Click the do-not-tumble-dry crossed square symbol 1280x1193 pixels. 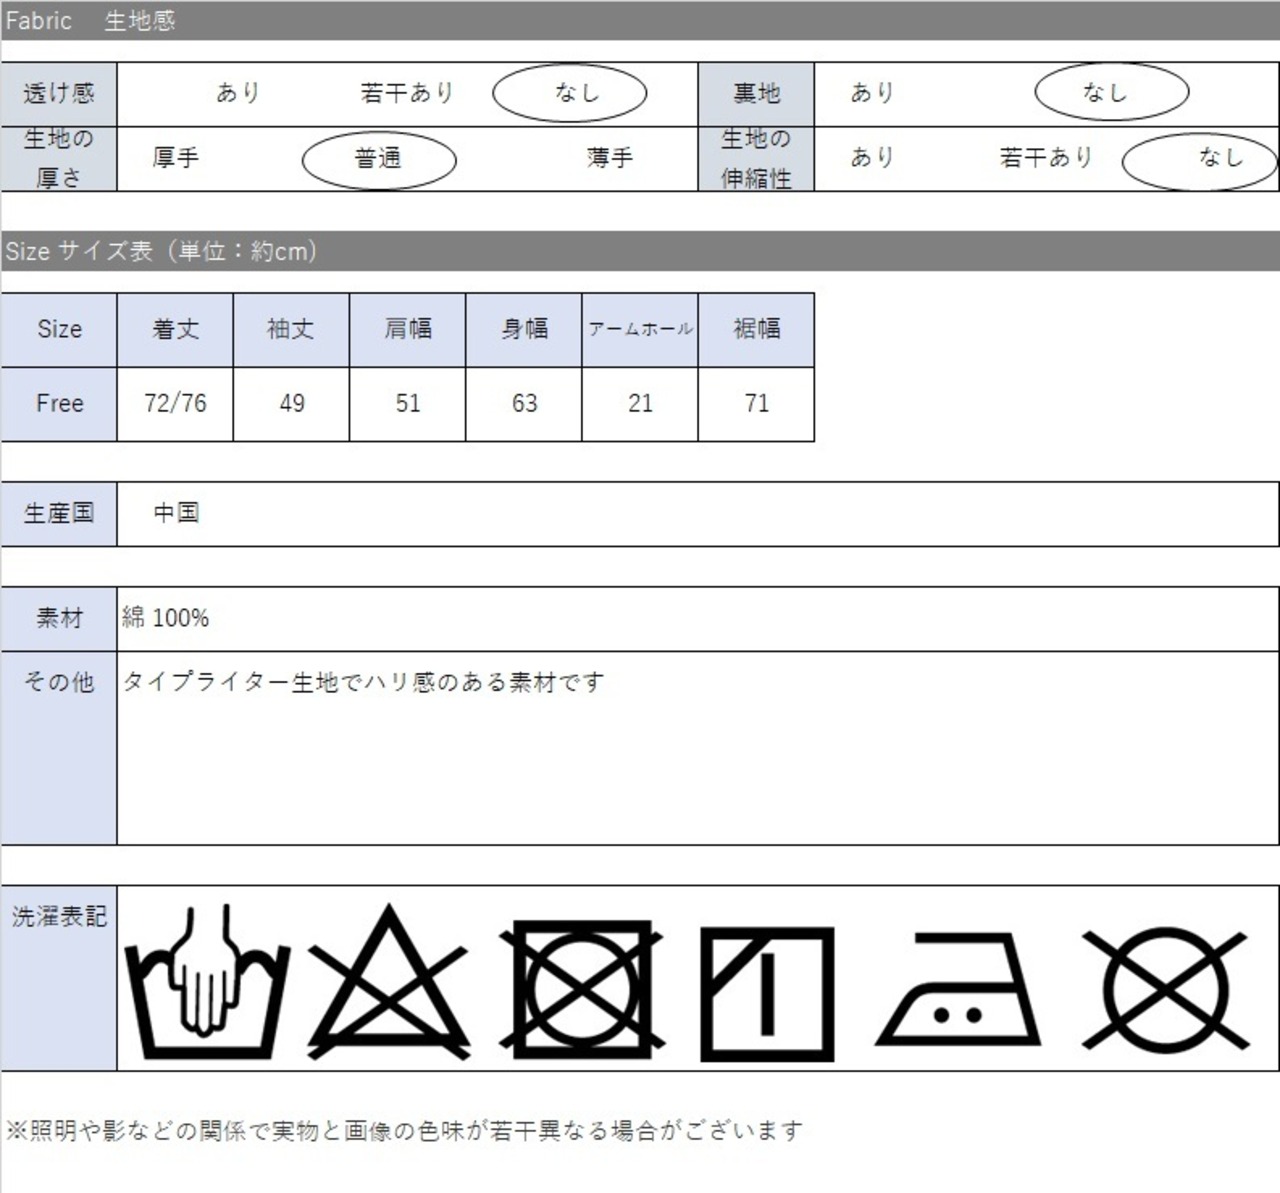(x=581, y=989)
